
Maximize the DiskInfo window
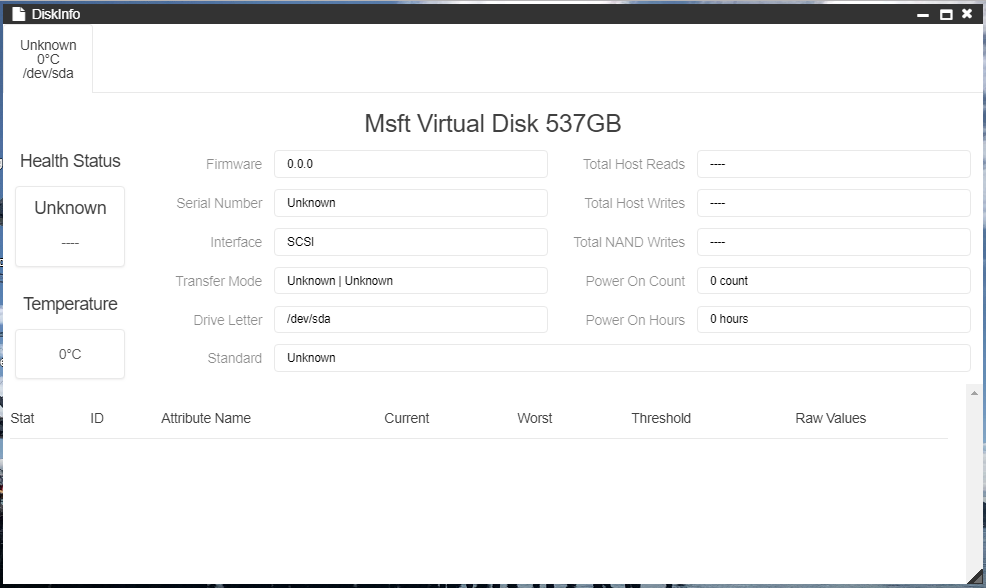coord(946,14)
